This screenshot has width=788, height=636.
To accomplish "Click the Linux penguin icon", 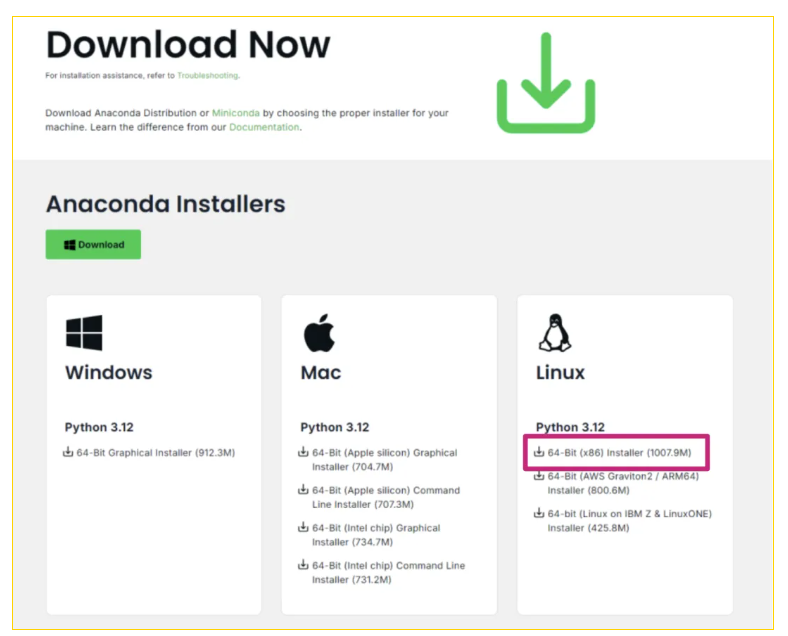I will 555,333.
